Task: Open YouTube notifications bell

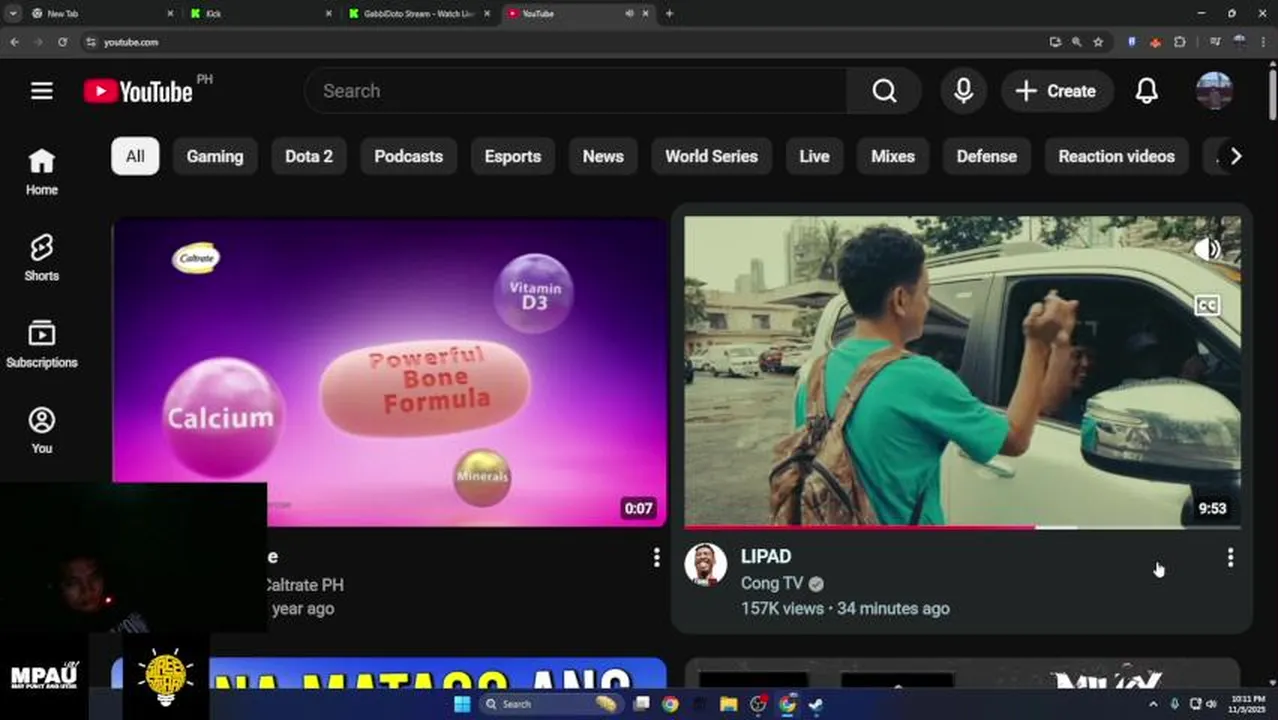Action: [1146, 91]
